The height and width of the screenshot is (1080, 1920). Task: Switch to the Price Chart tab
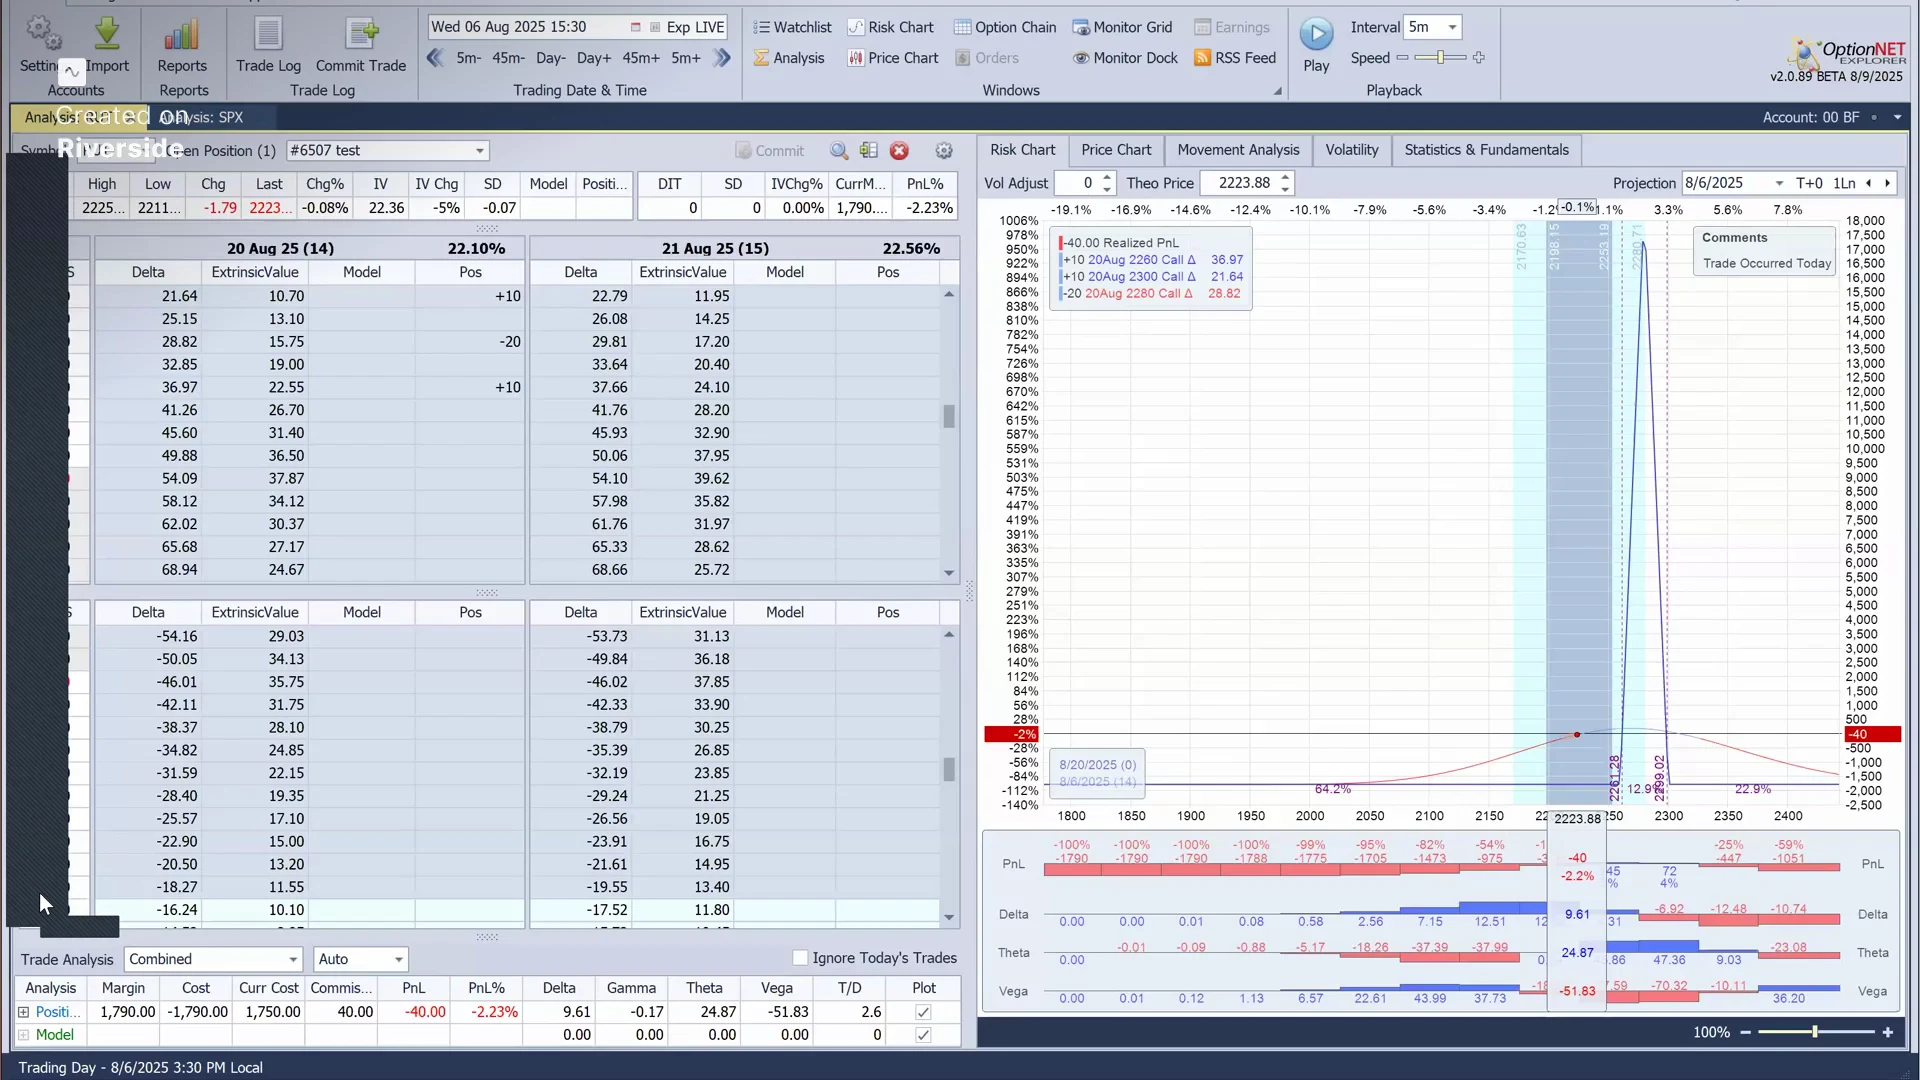(1116, 150)
